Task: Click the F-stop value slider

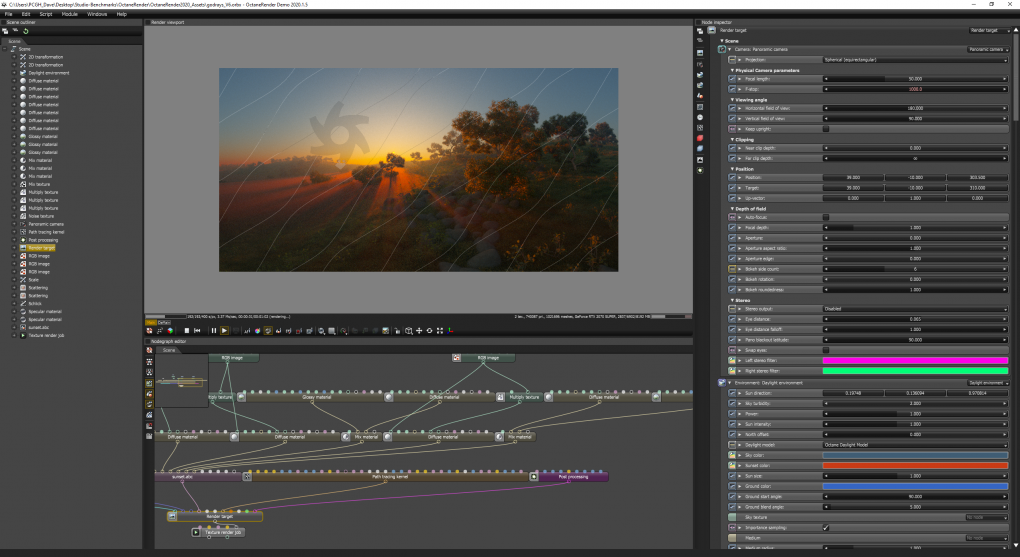Action: (x=915, y=89)
